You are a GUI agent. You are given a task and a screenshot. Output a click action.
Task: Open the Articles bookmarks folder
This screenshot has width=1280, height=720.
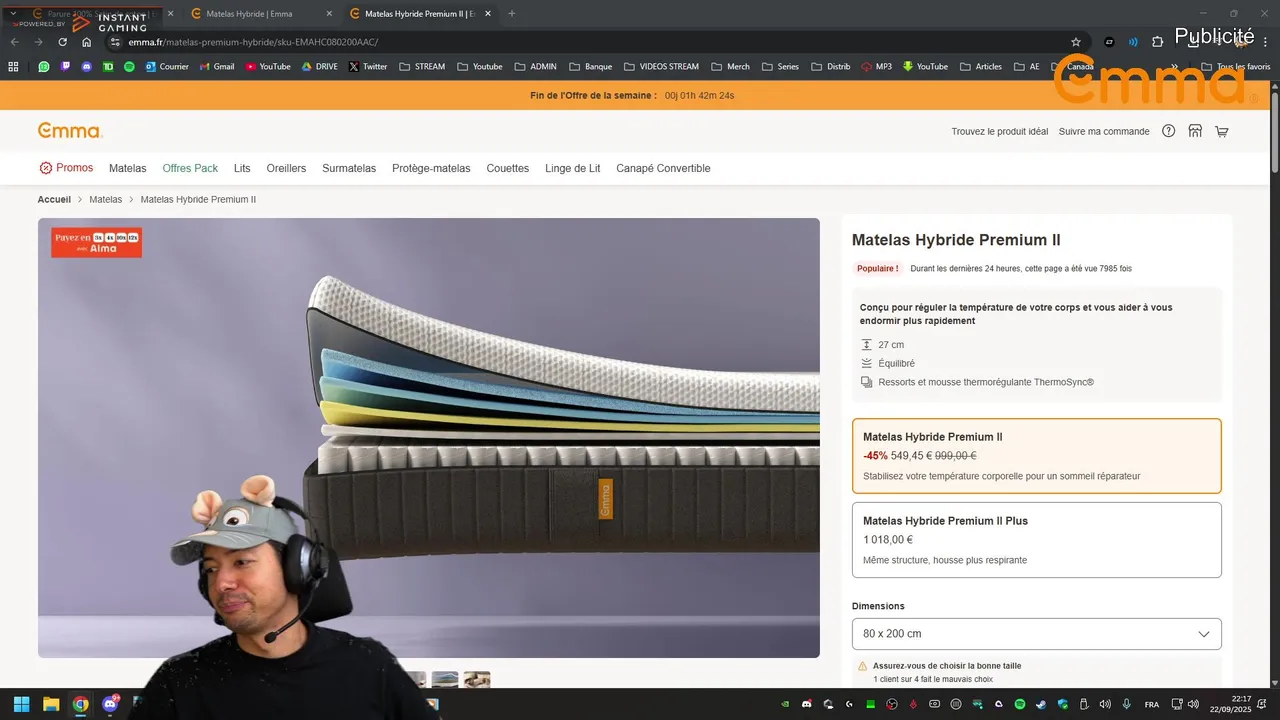(x=981, y=67)
